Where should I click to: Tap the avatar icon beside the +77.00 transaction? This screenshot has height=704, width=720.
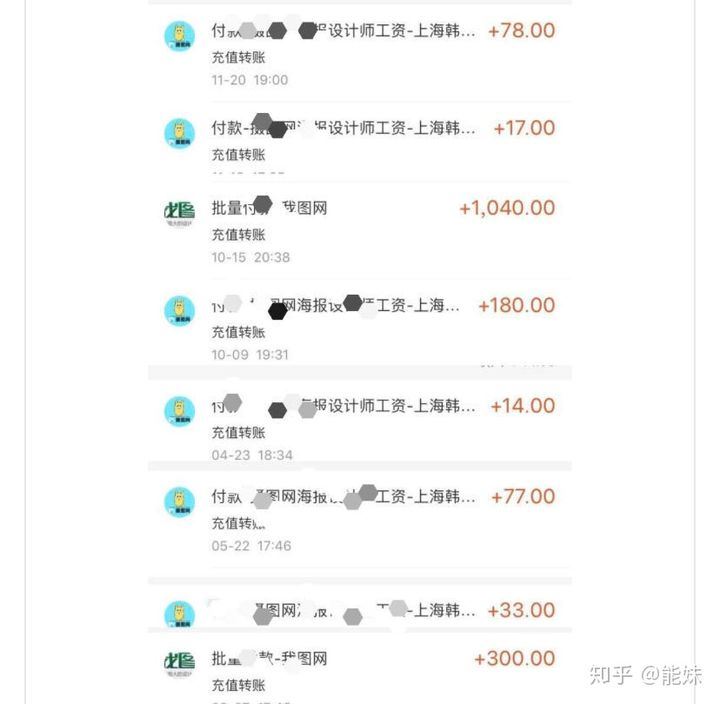180,502
